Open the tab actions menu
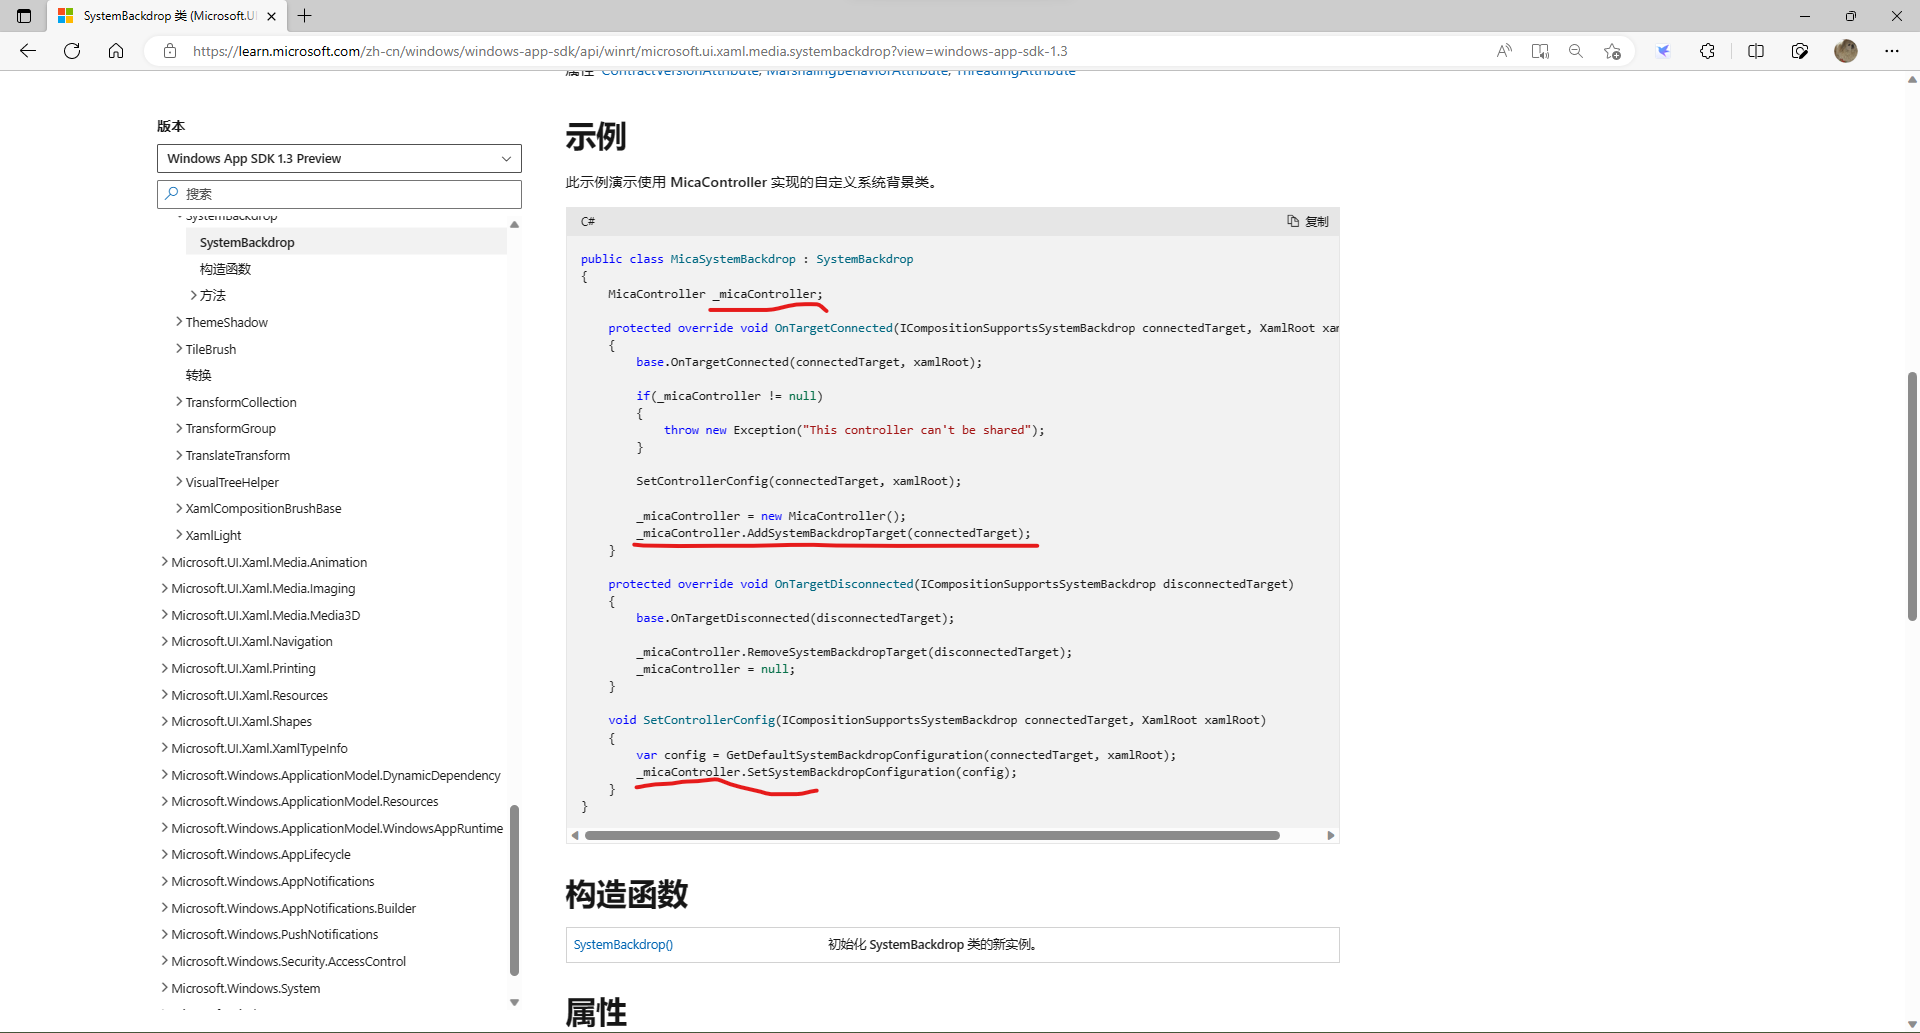Image resolution: width=1920 pixels, height=1033 pixels. point(22,16)
